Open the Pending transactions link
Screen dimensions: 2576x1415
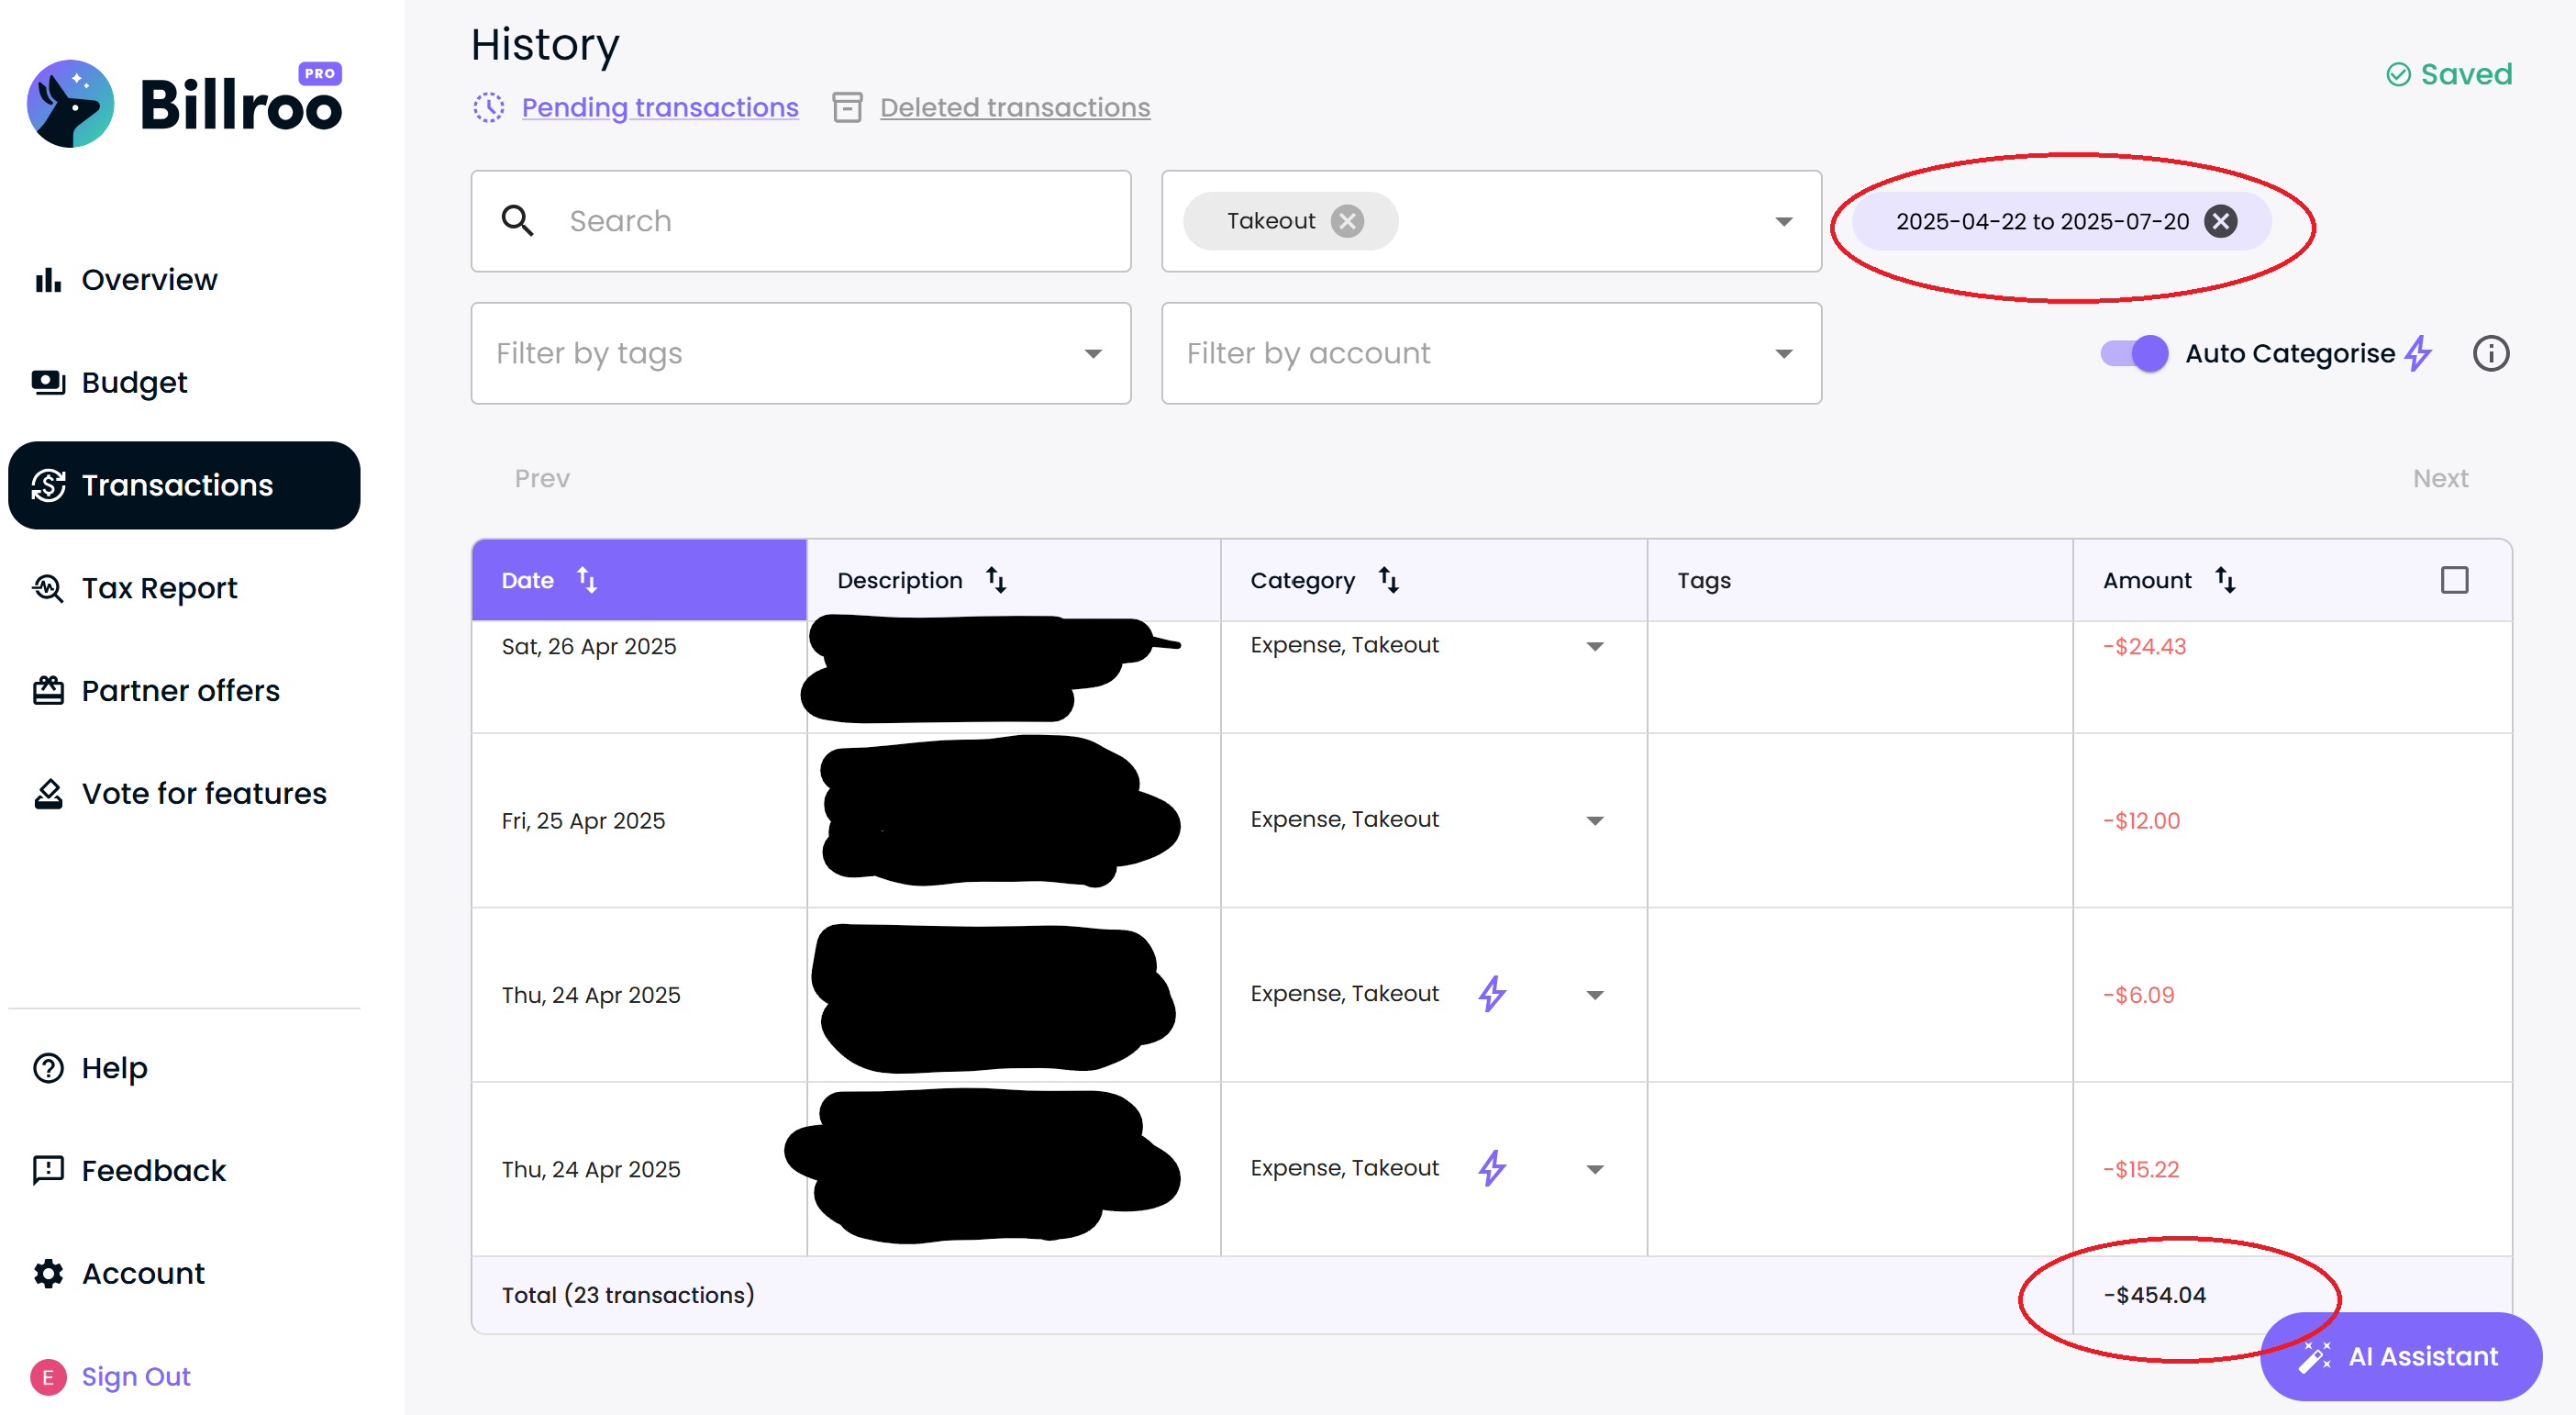(660, 107)
